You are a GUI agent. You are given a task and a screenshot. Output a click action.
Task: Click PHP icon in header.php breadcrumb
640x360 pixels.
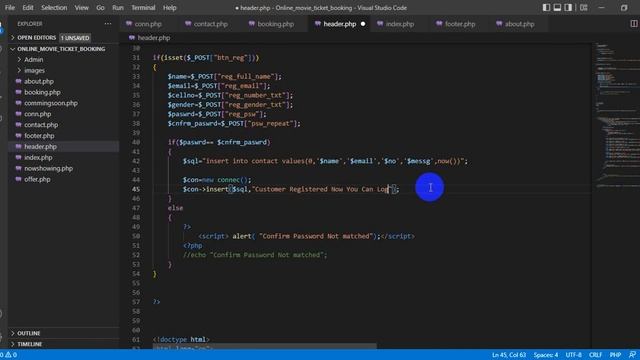click(132, 38)
